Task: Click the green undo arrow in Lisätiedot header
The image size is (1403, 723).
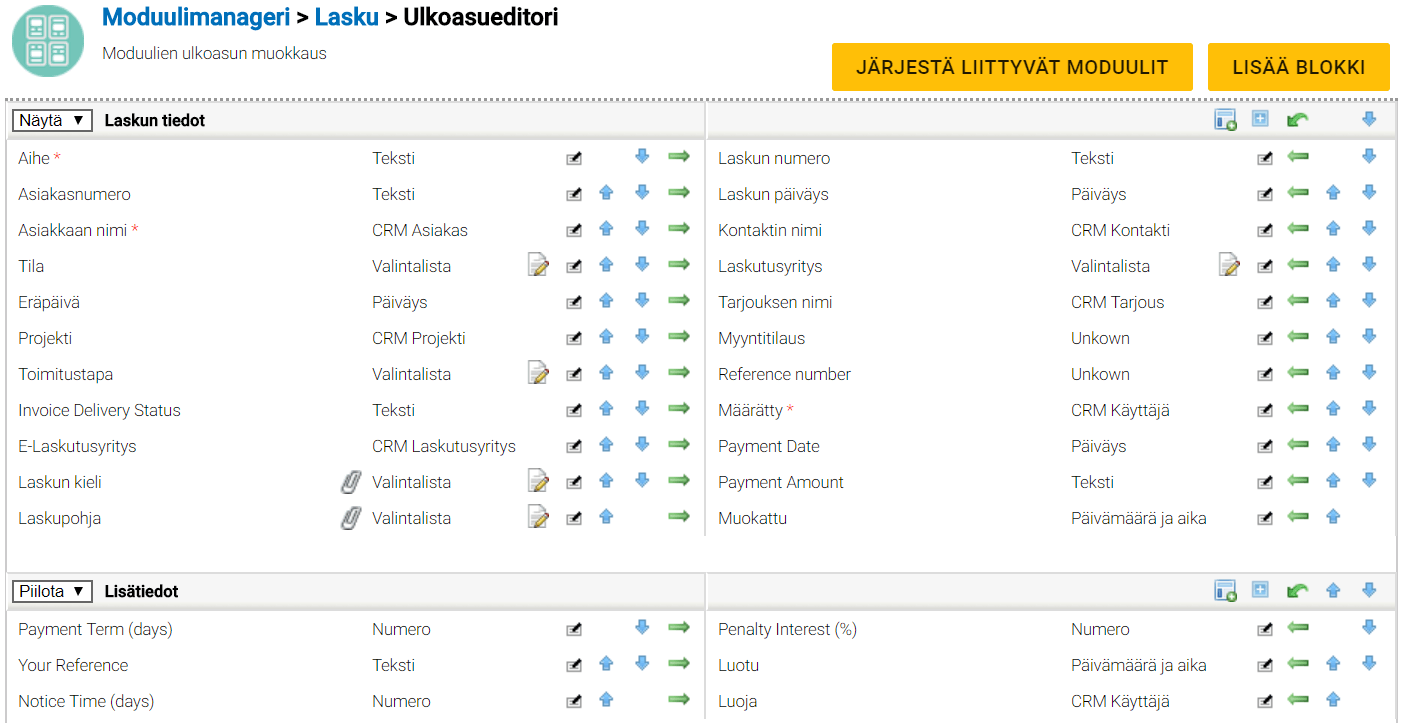Action: pyautogui.click(x=1297, y=591)
